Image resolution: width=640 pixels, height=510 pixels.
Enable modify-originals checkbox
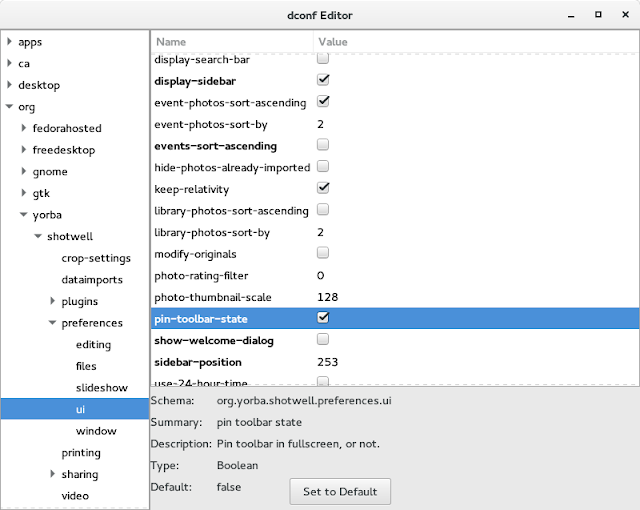323,253
